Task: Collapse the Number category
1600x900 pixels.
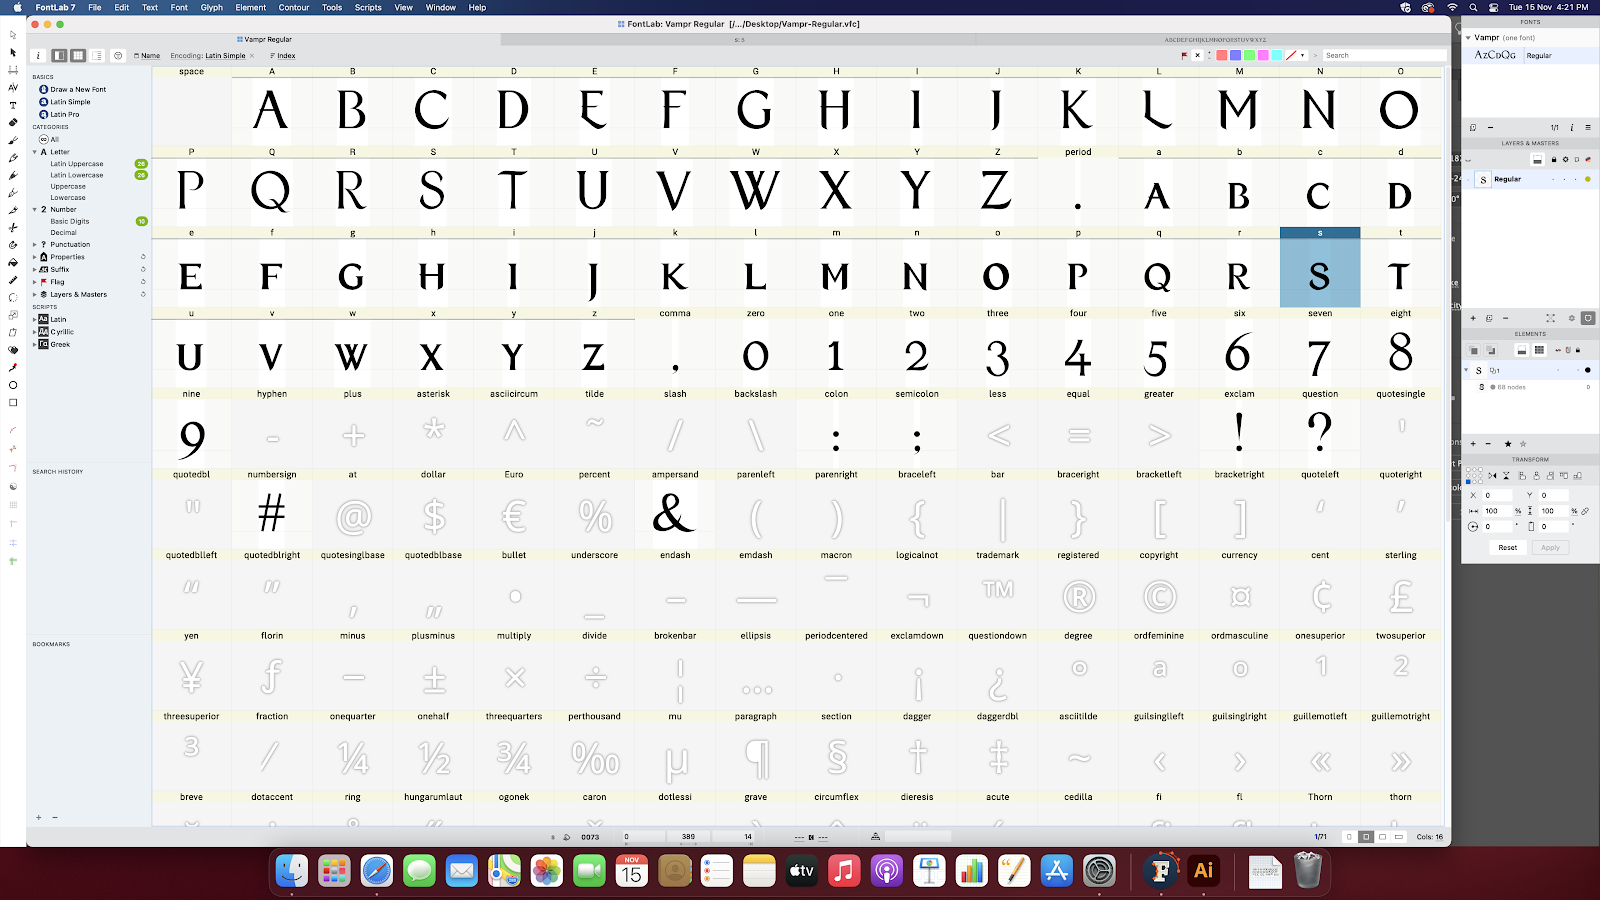Action: click(35, 209)
